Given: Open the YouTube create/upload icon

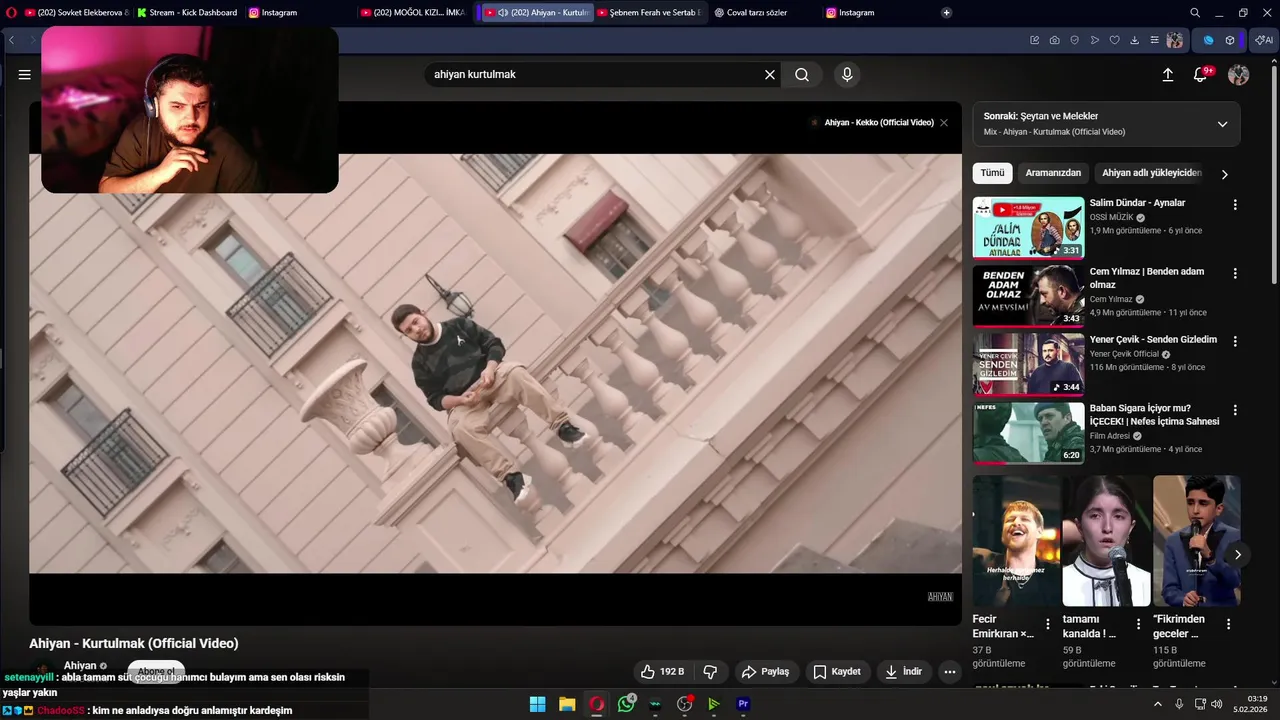Looking at the screenshot, I should (x=1168, y=75).
